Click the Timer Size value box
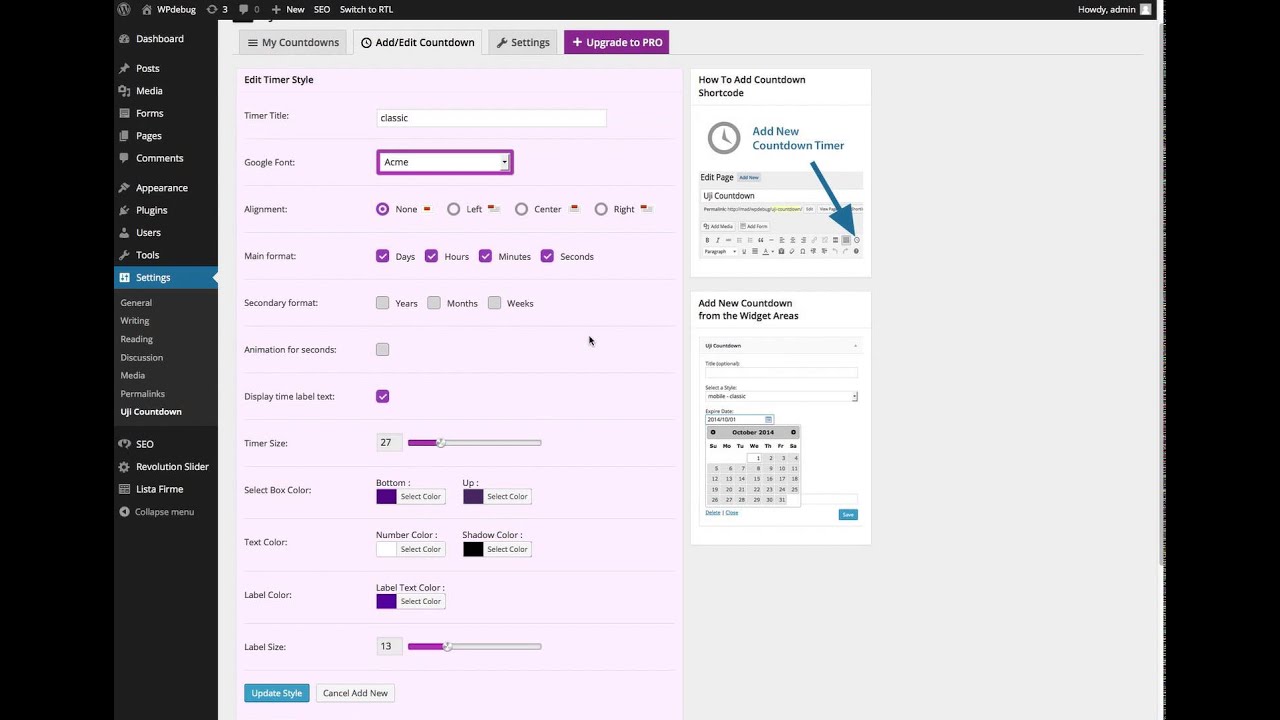Screen dimensions: 1280x720 tap(389, 443)
